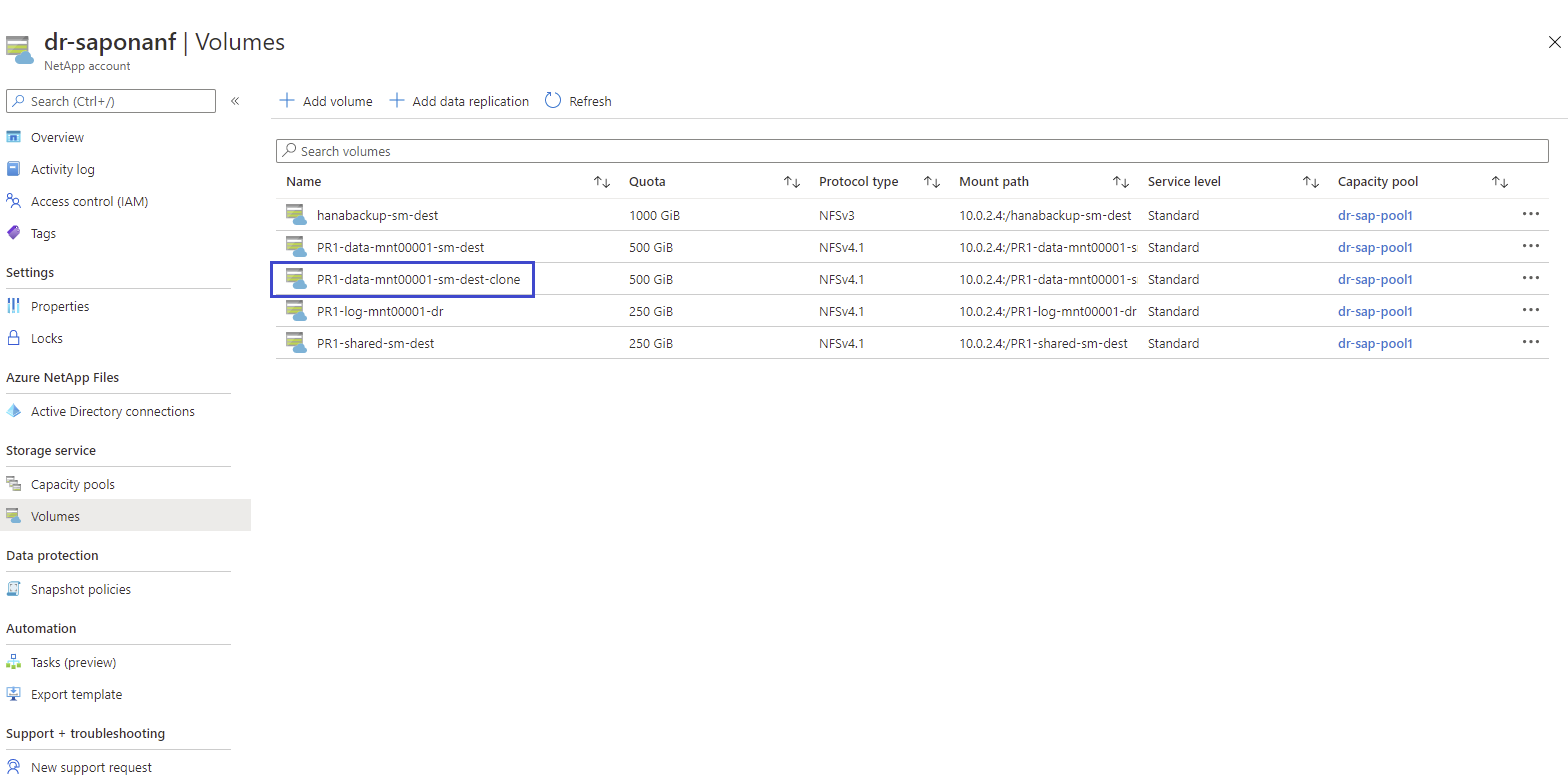Click the Refresh circular arrow icon
The height and width of the screenshot is (783, 1568).
point(553,101)
